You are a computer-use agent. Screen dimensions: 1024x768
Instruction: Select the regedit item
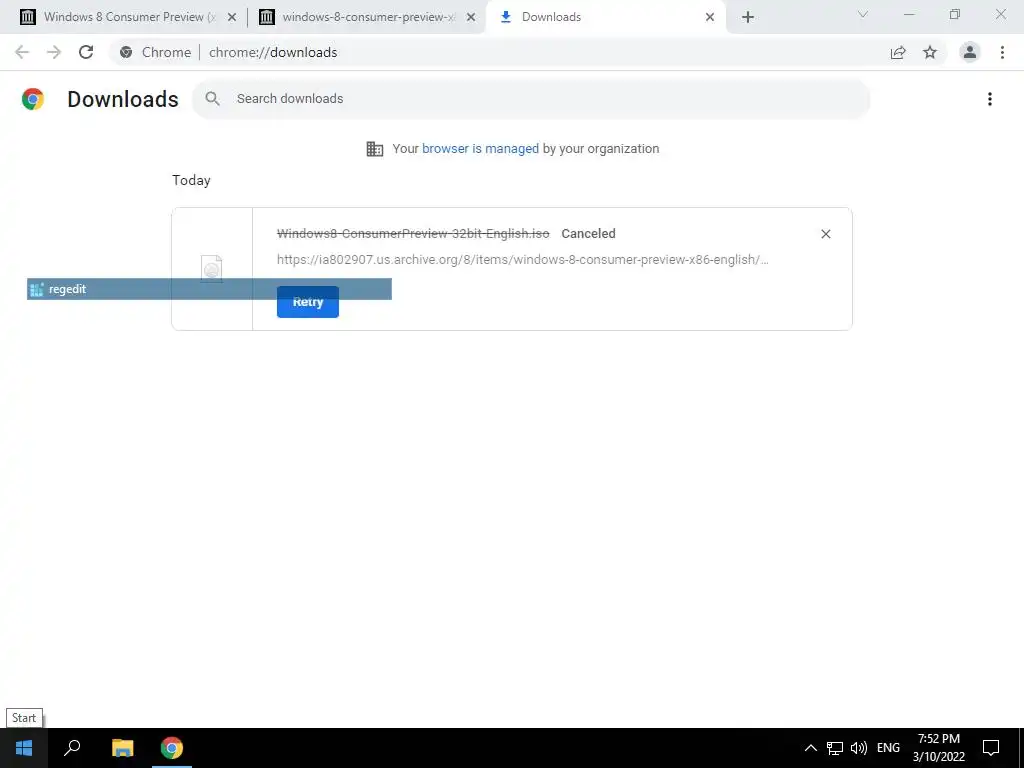click(x=209, y=289)
